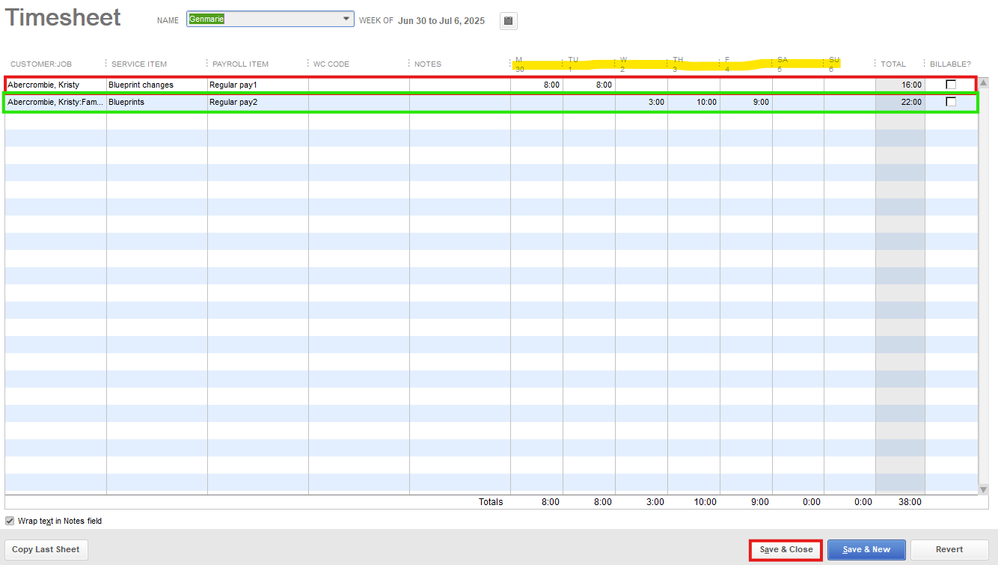Click the Regular pay2 payroll item cell
This screenshot has width=998, height=565.
257,102
